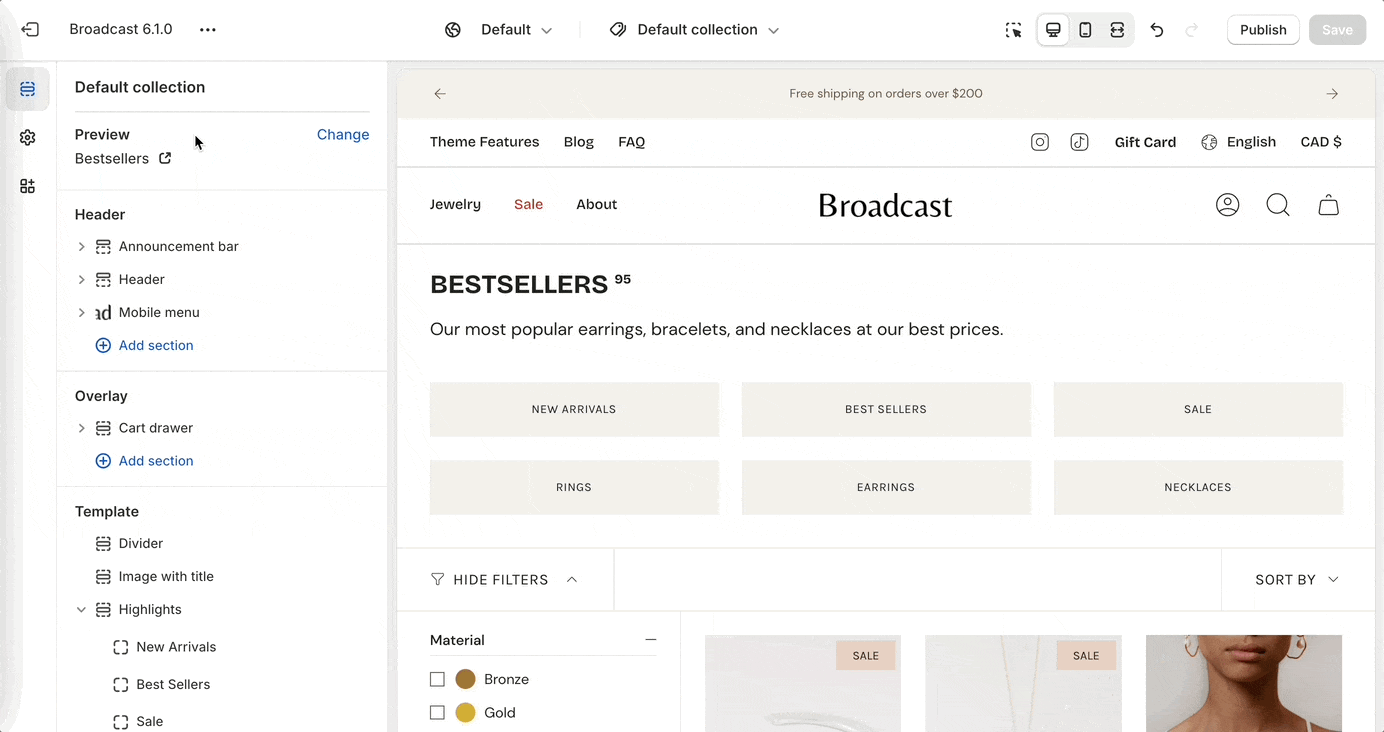Image resolution: width=1384 pixels, height=732 pixels.
Task: Collapse the Highlights section tree
Action: point(82,610)
